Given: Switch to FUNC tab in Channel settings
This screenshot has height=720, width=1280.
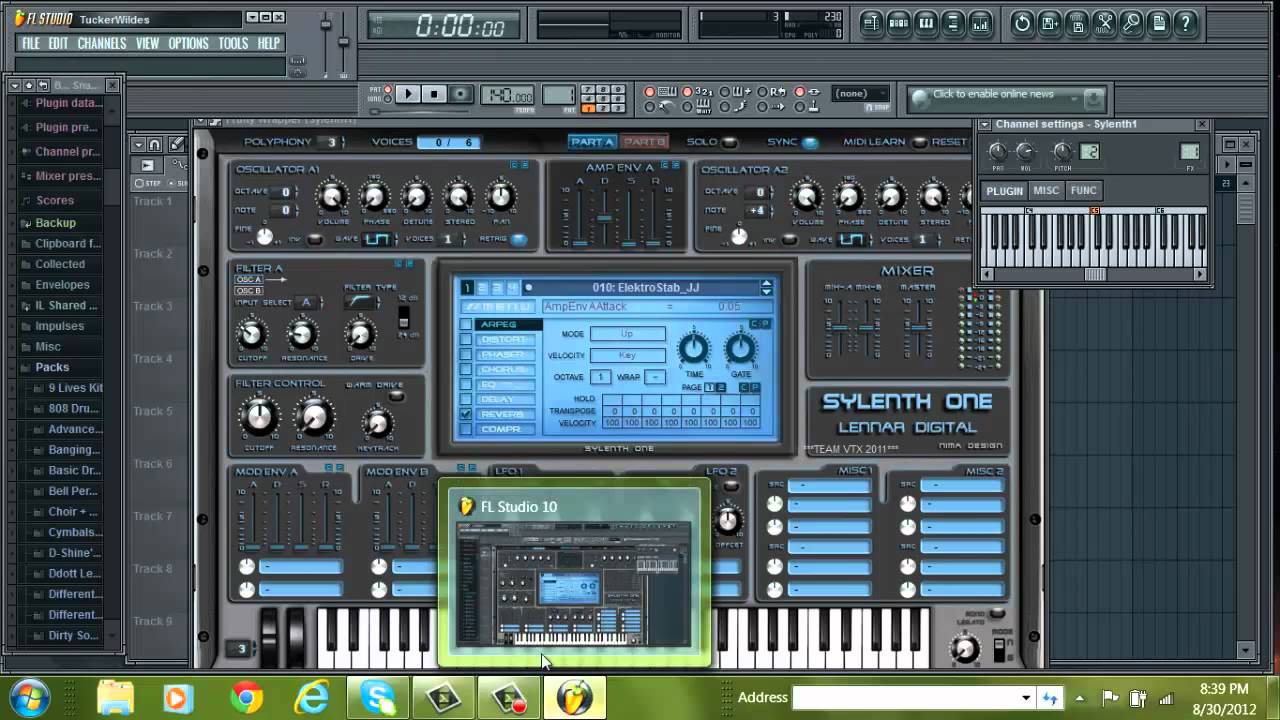Looking at the screenshot, I should 1083,190.
